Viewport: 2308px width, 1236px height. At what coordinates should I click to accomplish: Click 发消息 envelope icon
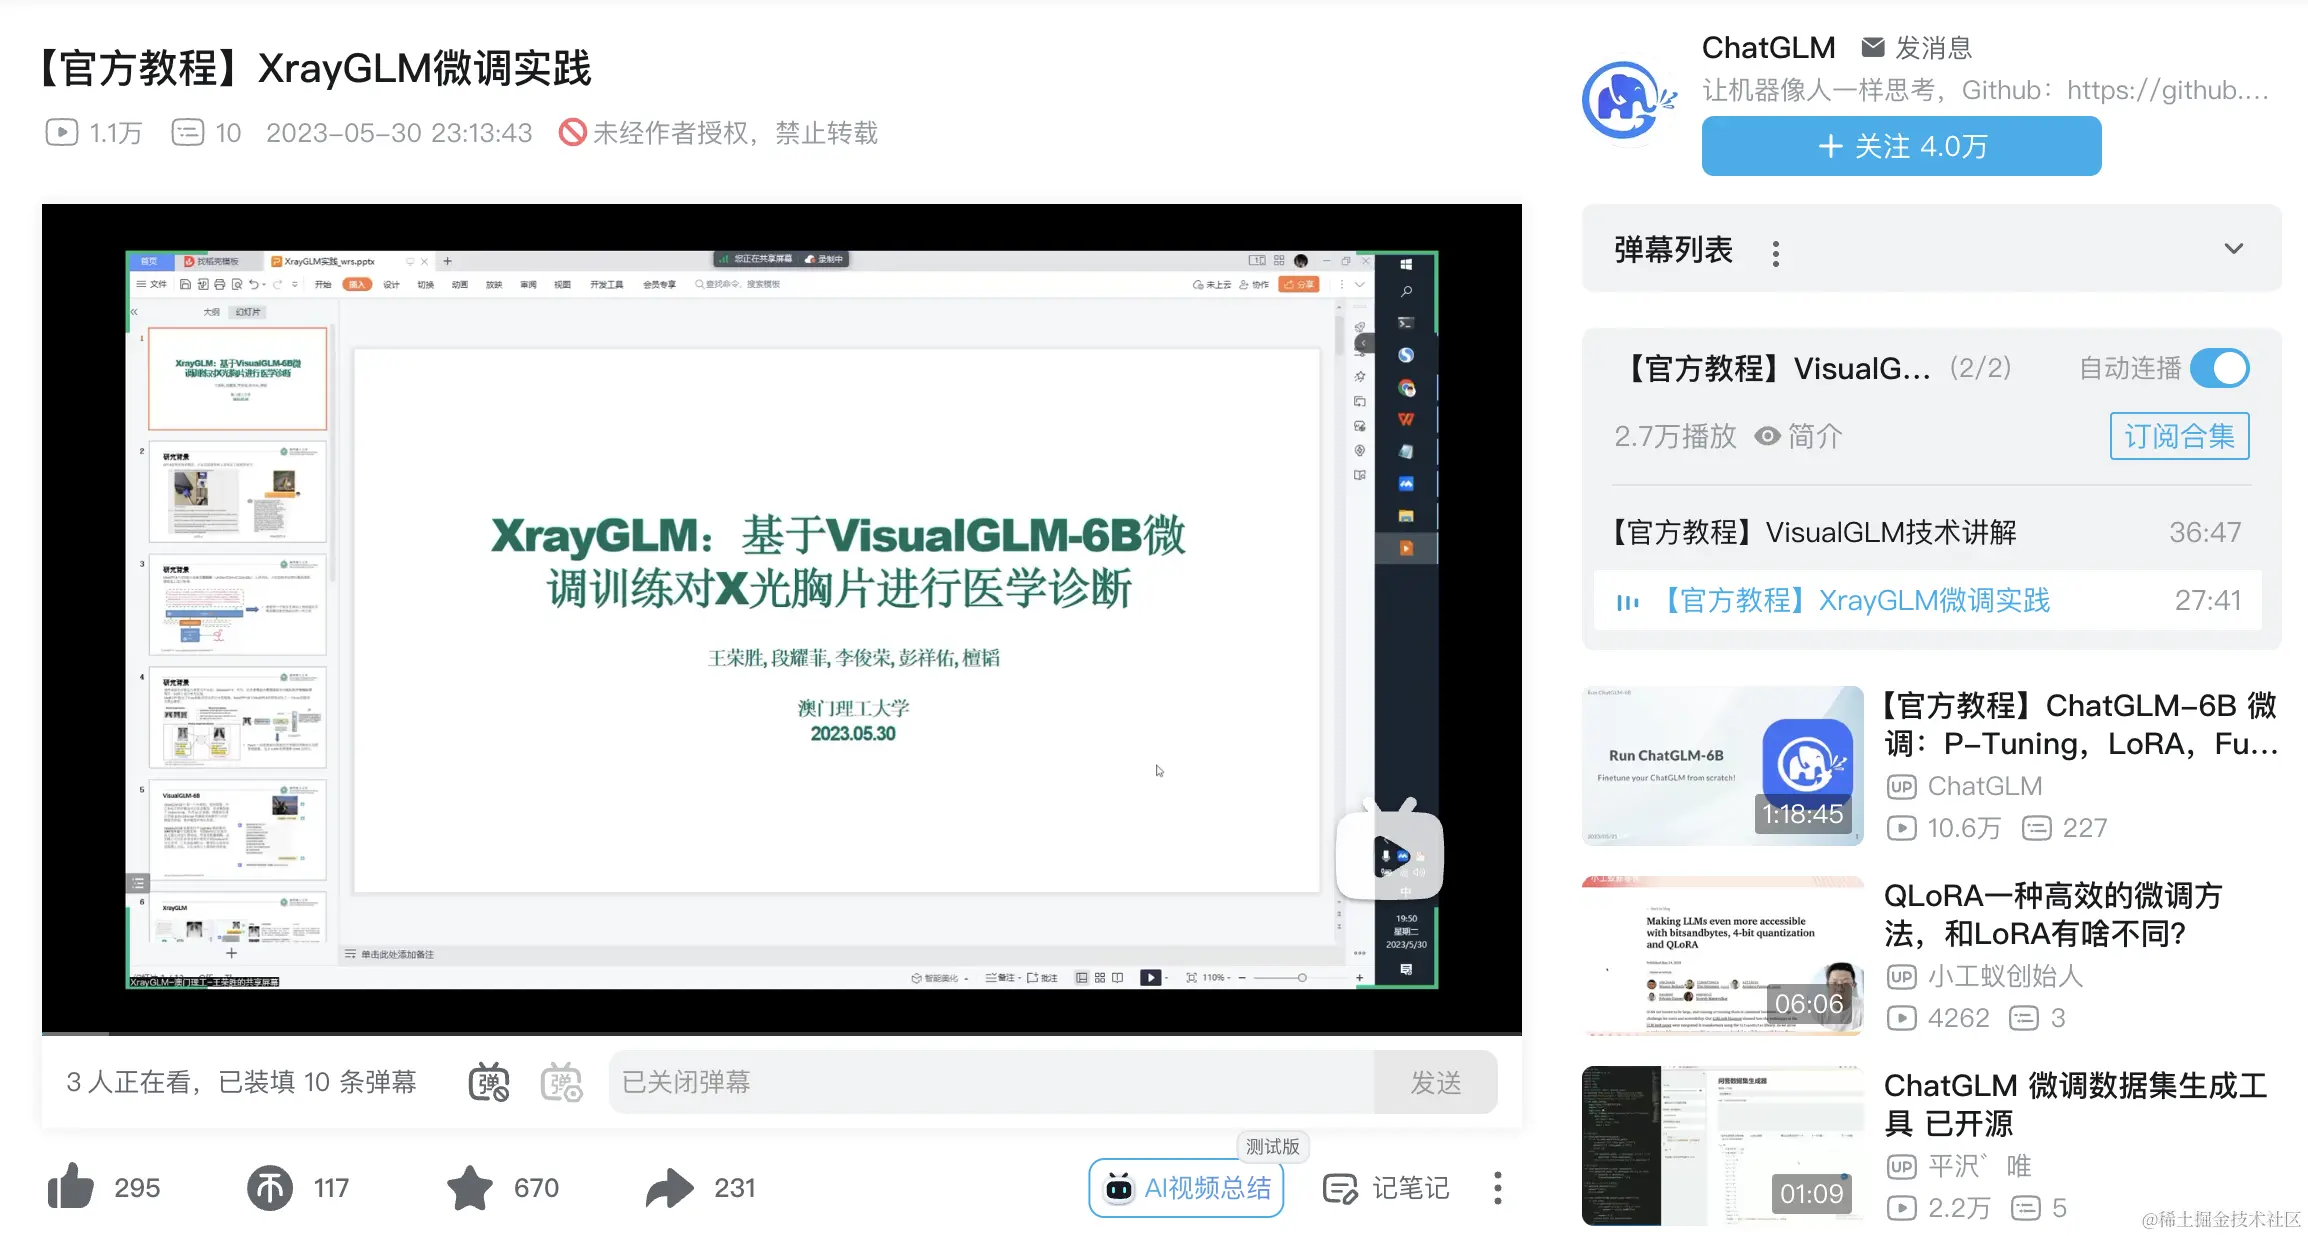tap(1873, 47)
